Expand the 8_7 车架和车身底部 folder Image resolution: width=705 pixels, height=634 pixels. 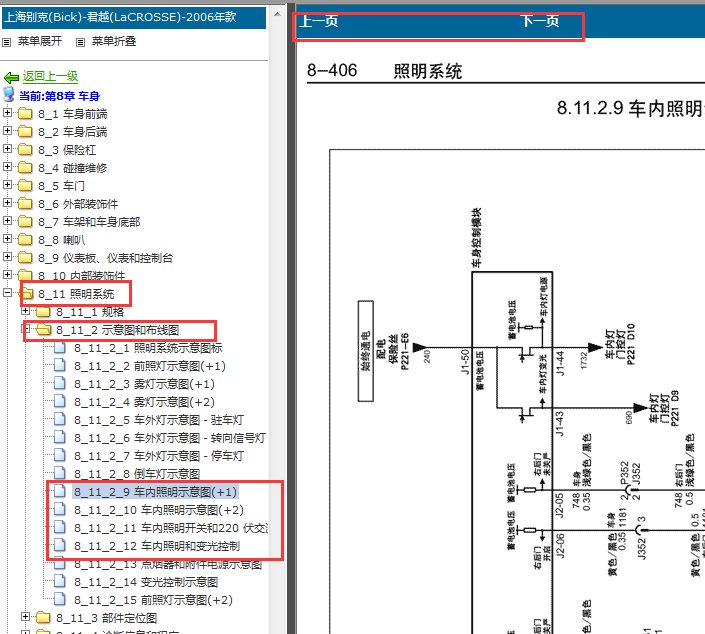click(x=7, y=220)
